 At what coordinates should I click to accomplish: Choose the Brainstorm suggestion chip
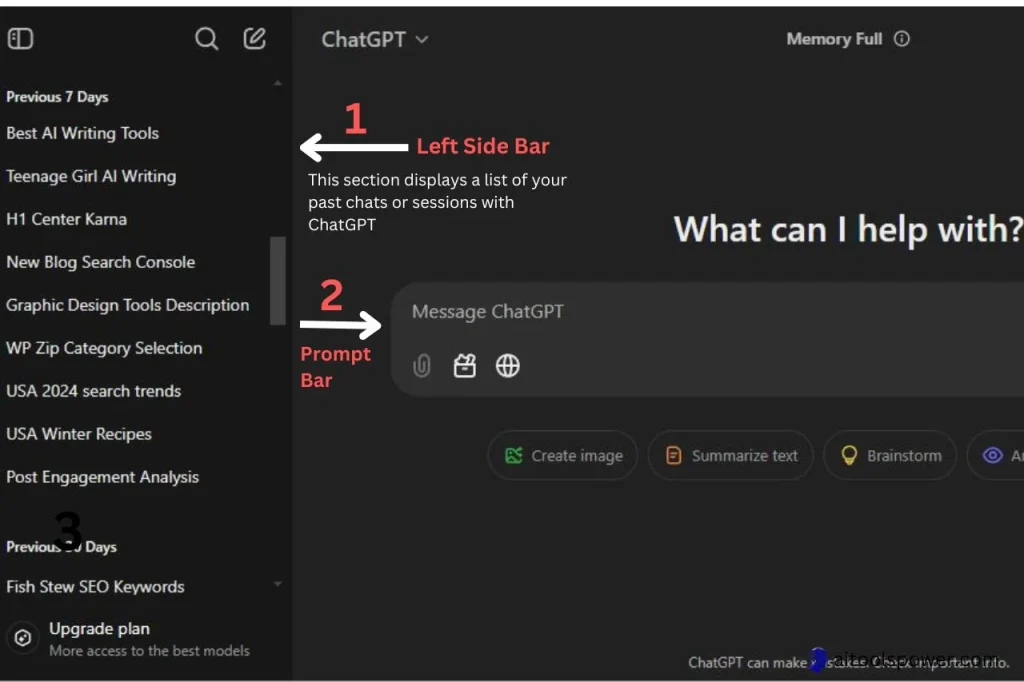[x=890, y=456]
